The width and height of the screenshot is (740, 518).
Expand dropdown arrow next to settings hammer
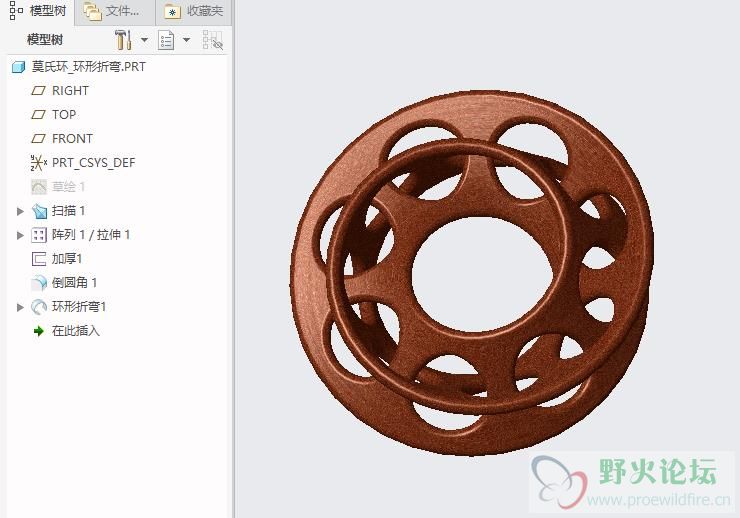tap(144, 40)
